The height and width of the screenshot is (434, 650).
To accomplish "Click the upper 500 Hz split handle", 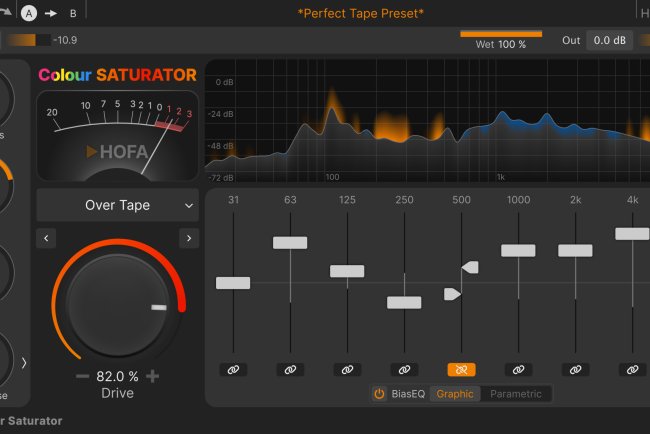I will pos(471,267).
